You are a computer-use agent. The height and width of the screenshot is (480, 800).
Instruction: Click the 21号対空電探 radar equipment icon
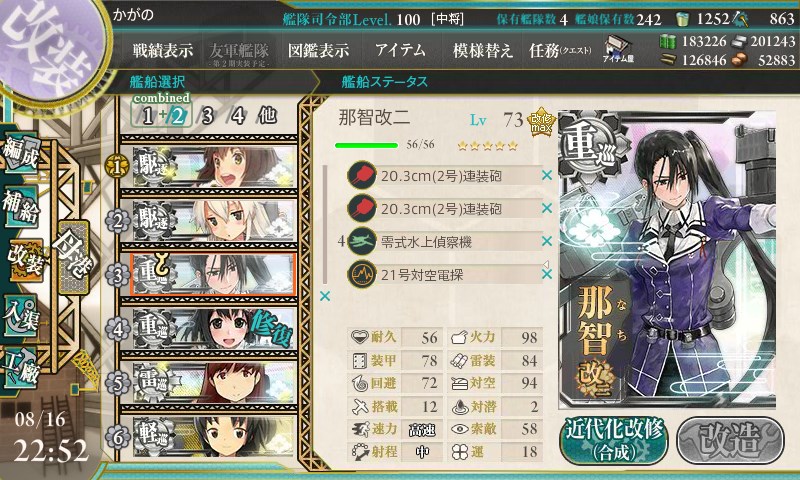[x=362, y=274]
